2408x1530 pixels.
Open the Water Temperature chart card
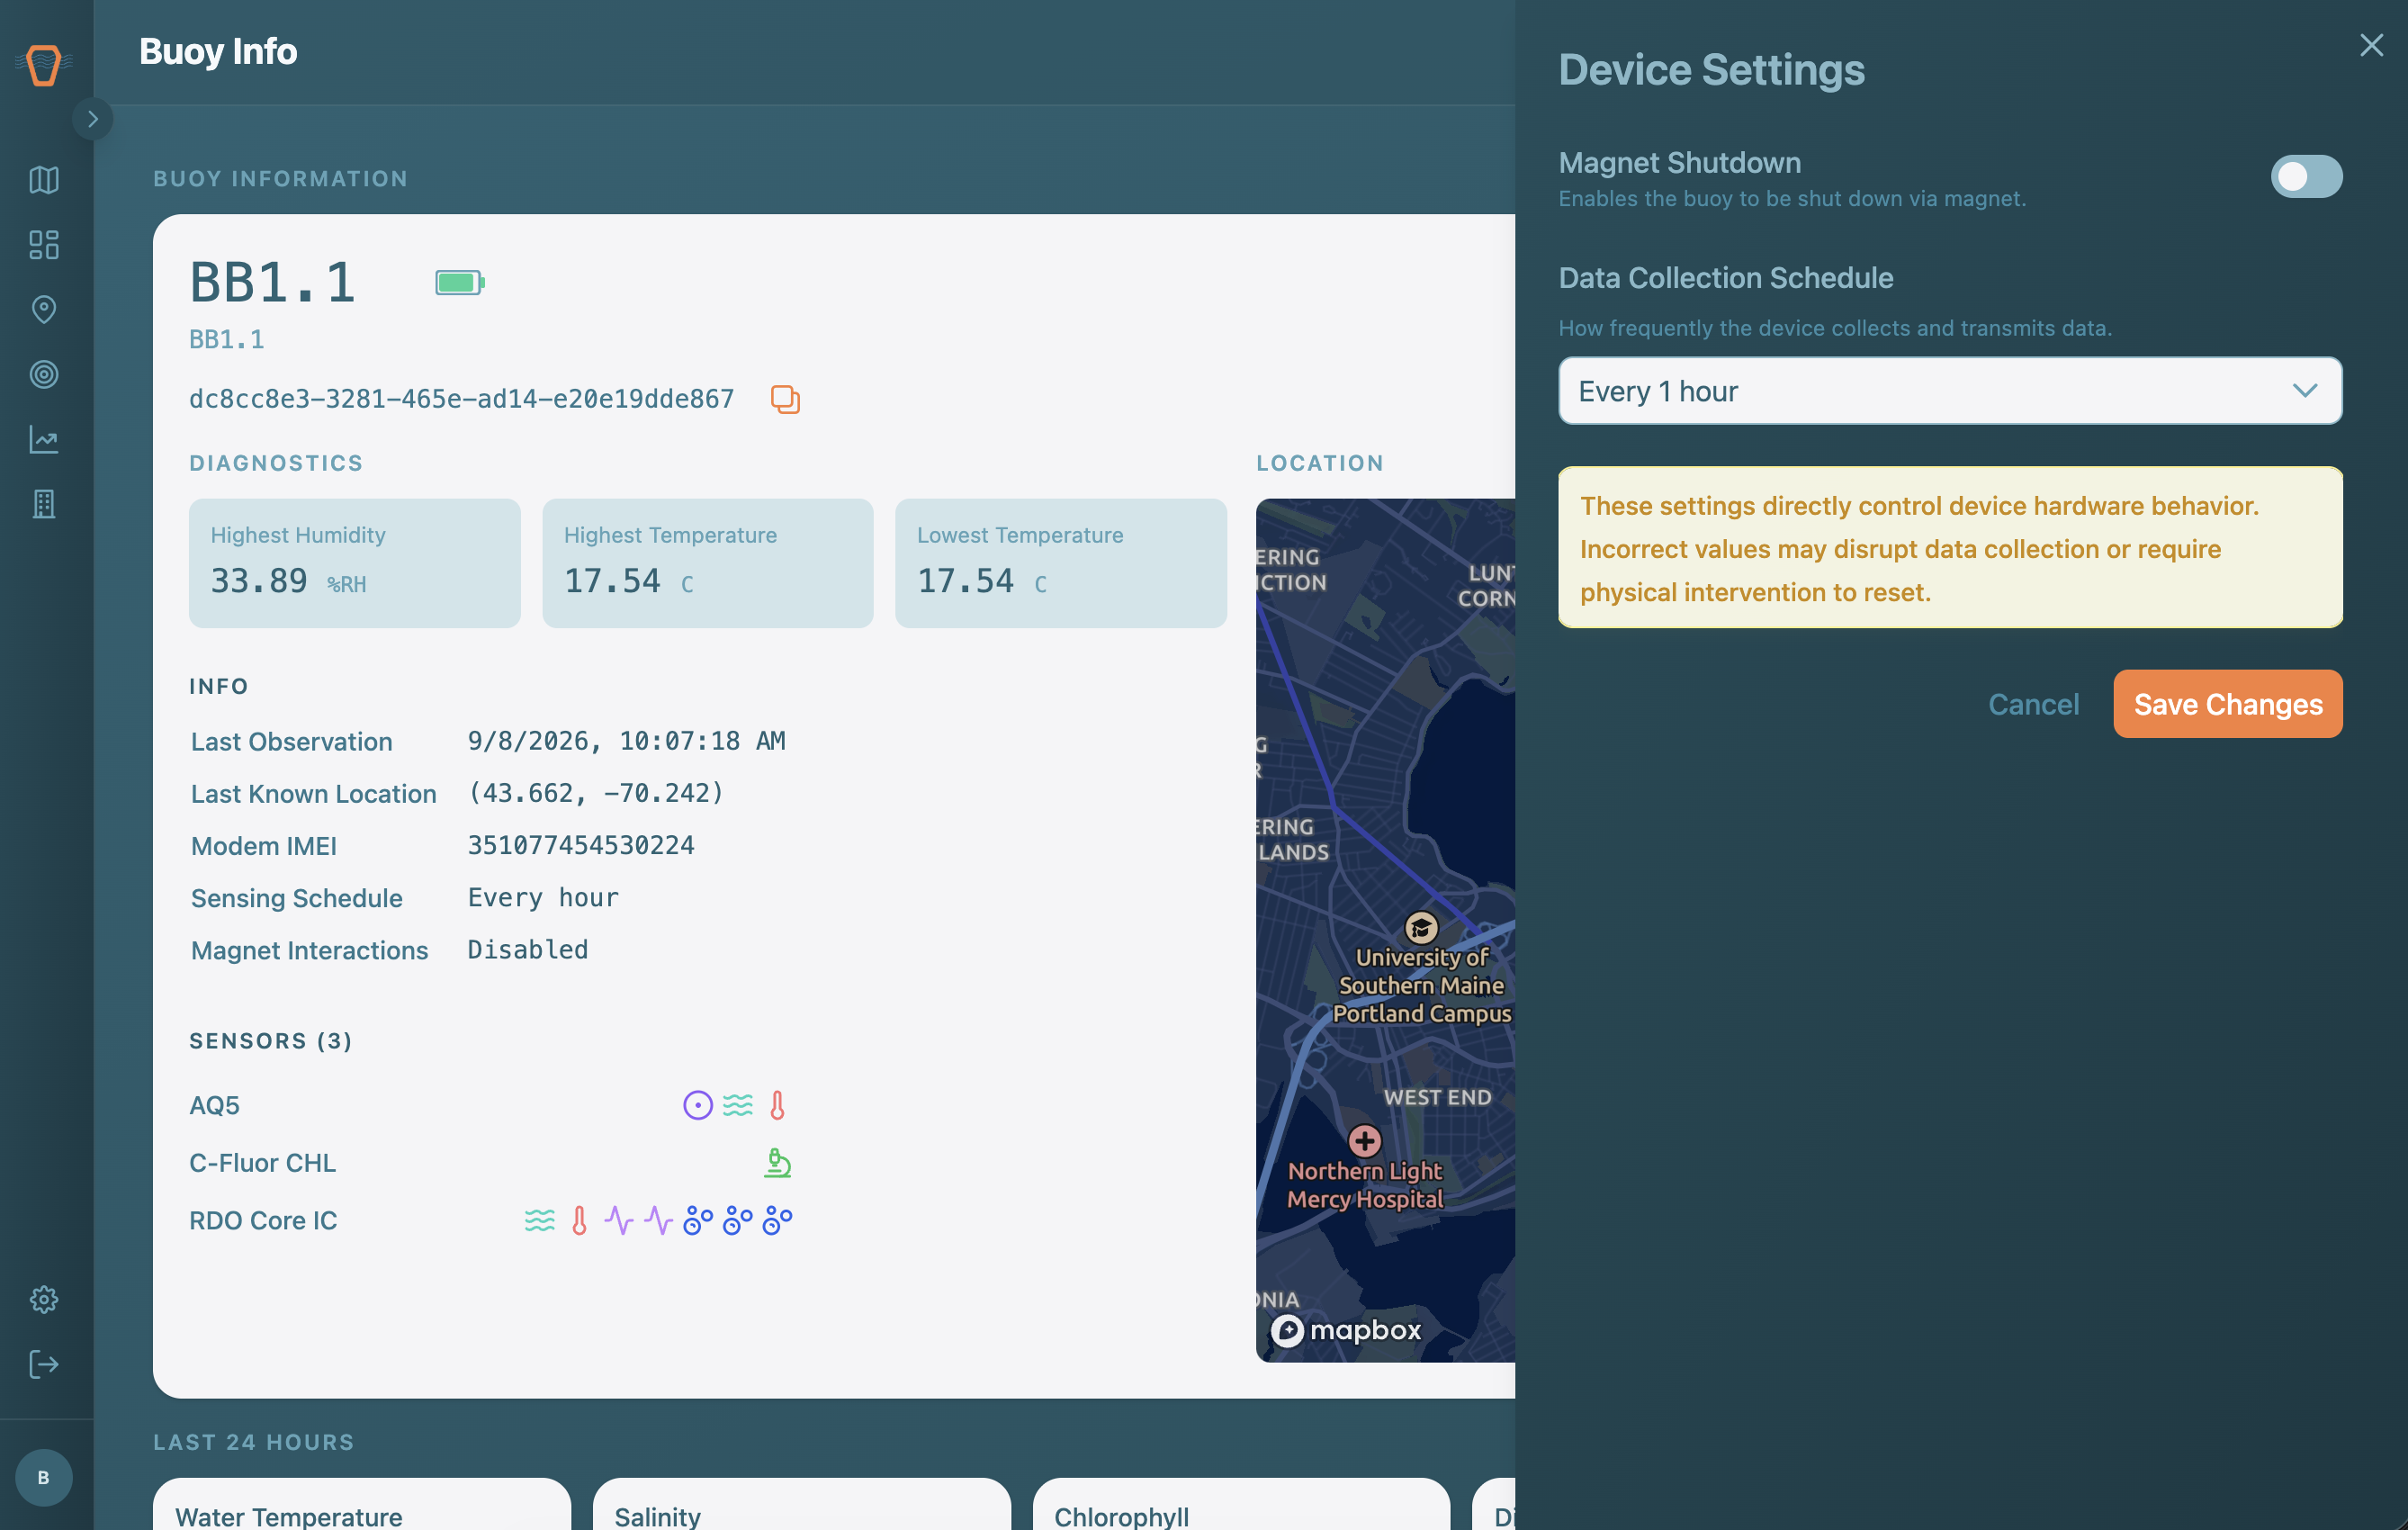tap(362, 1504)
